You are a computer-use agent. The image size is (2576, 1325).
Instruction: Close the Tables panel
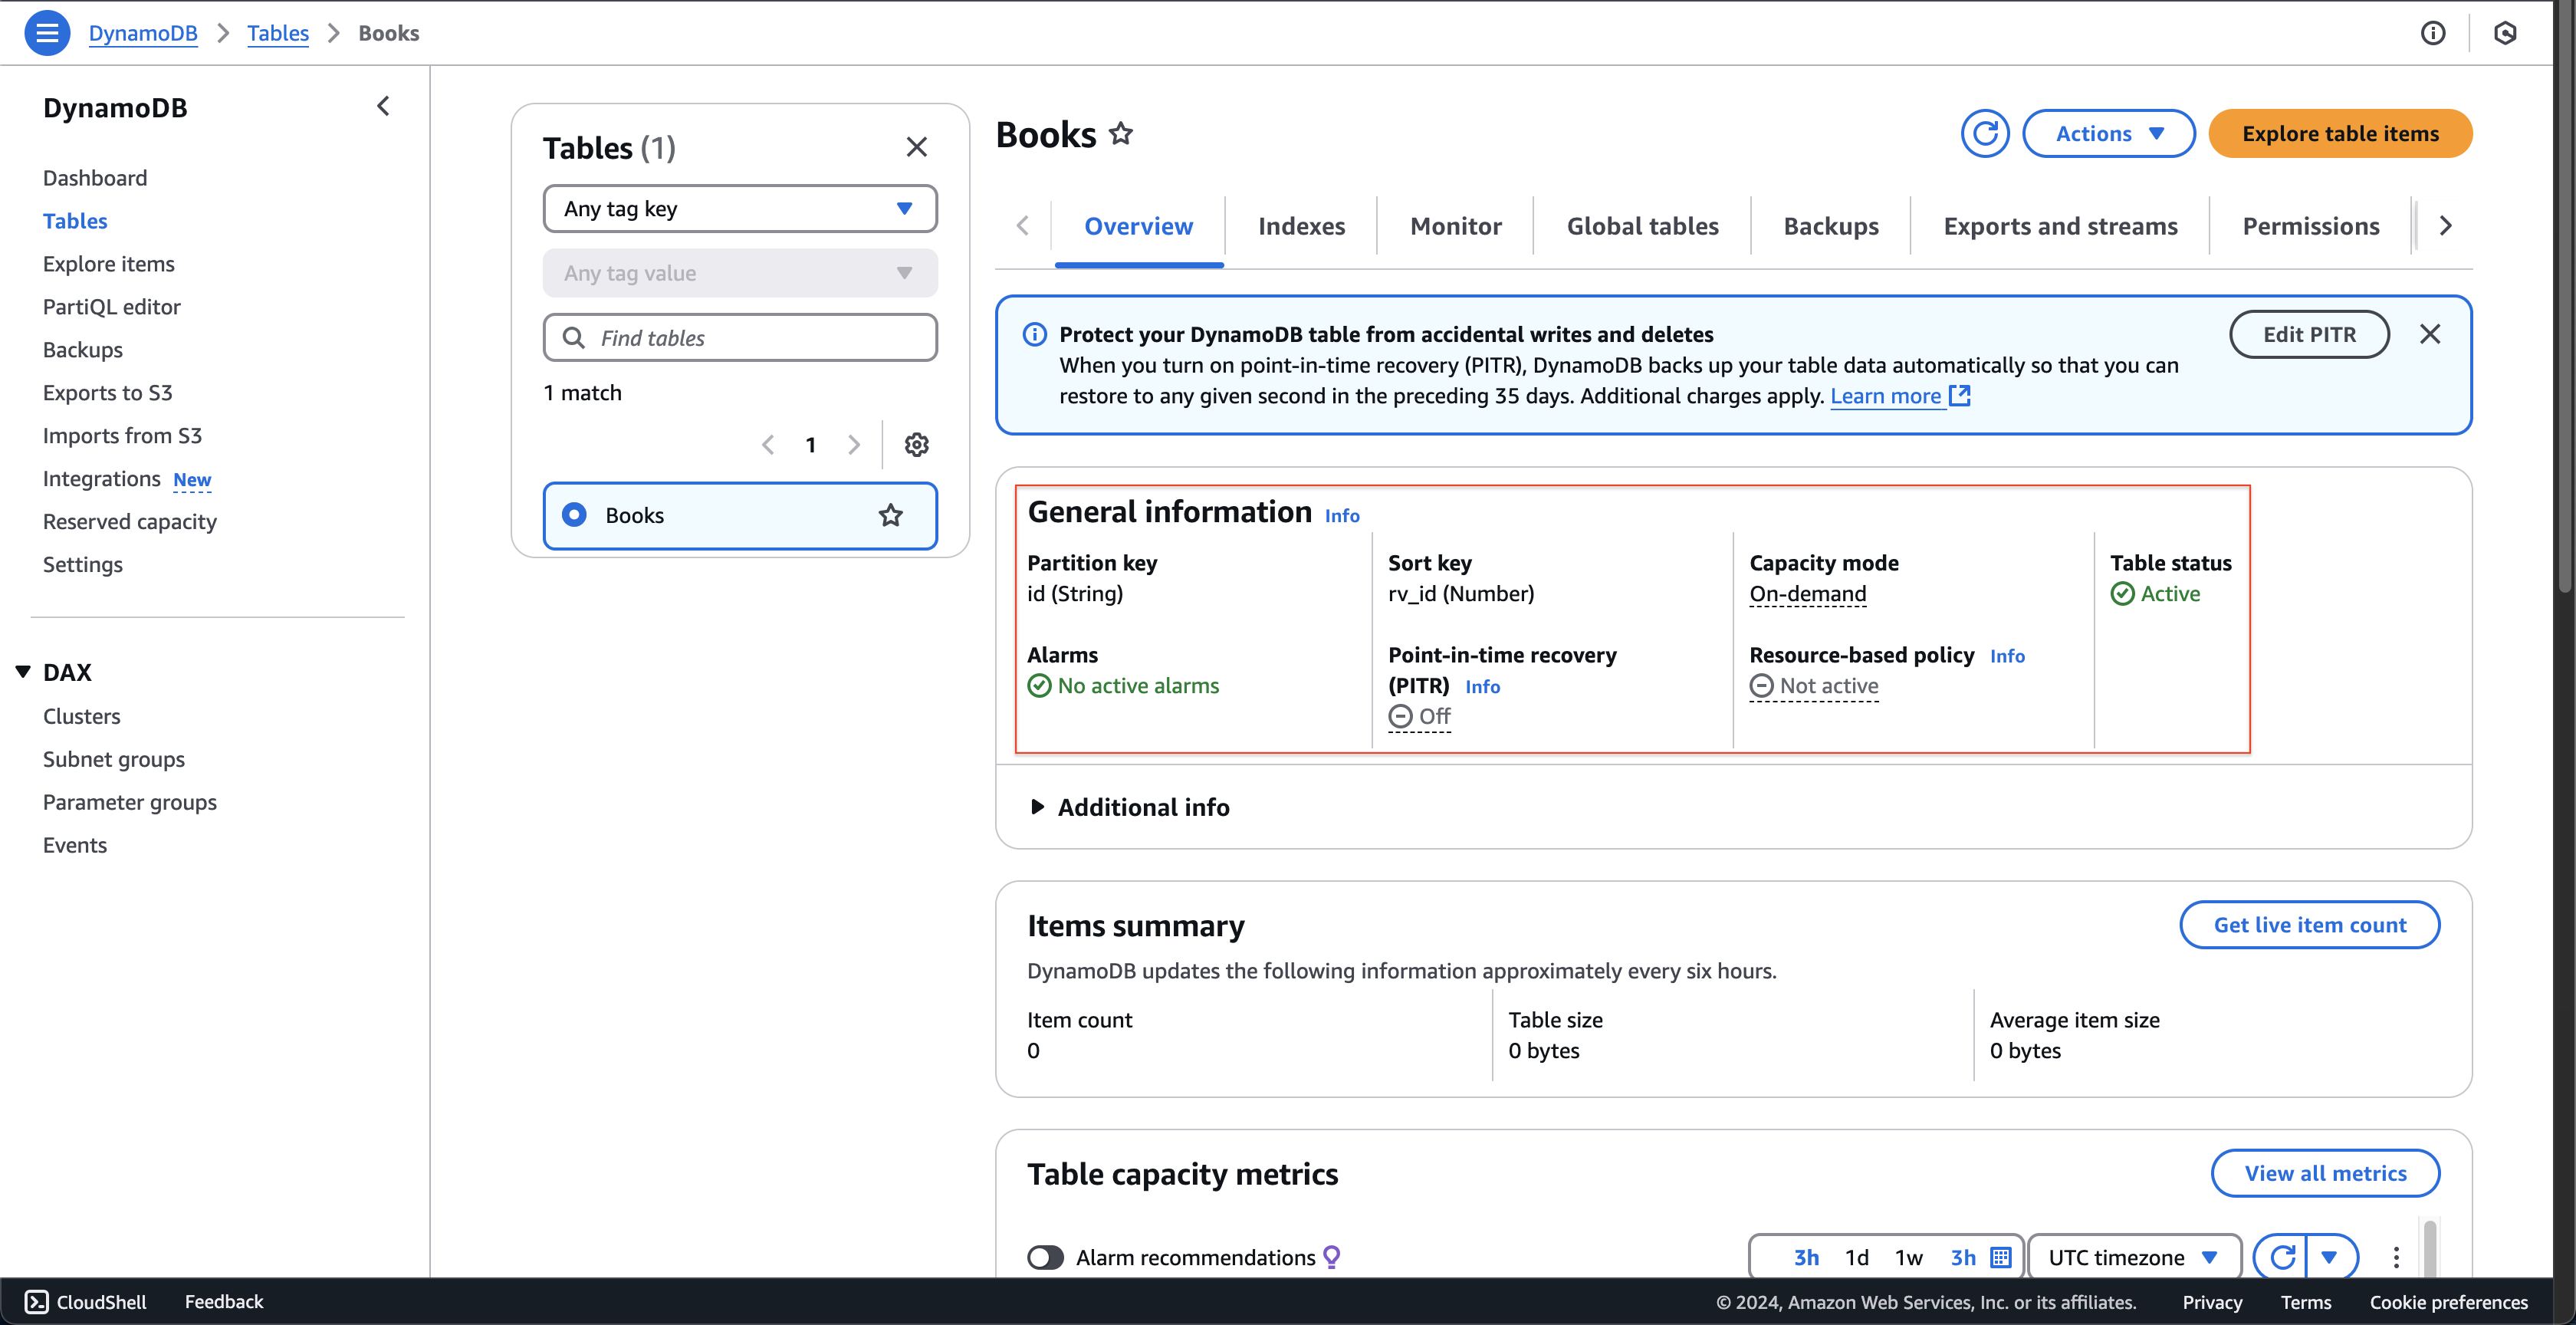tap(916, 147)
